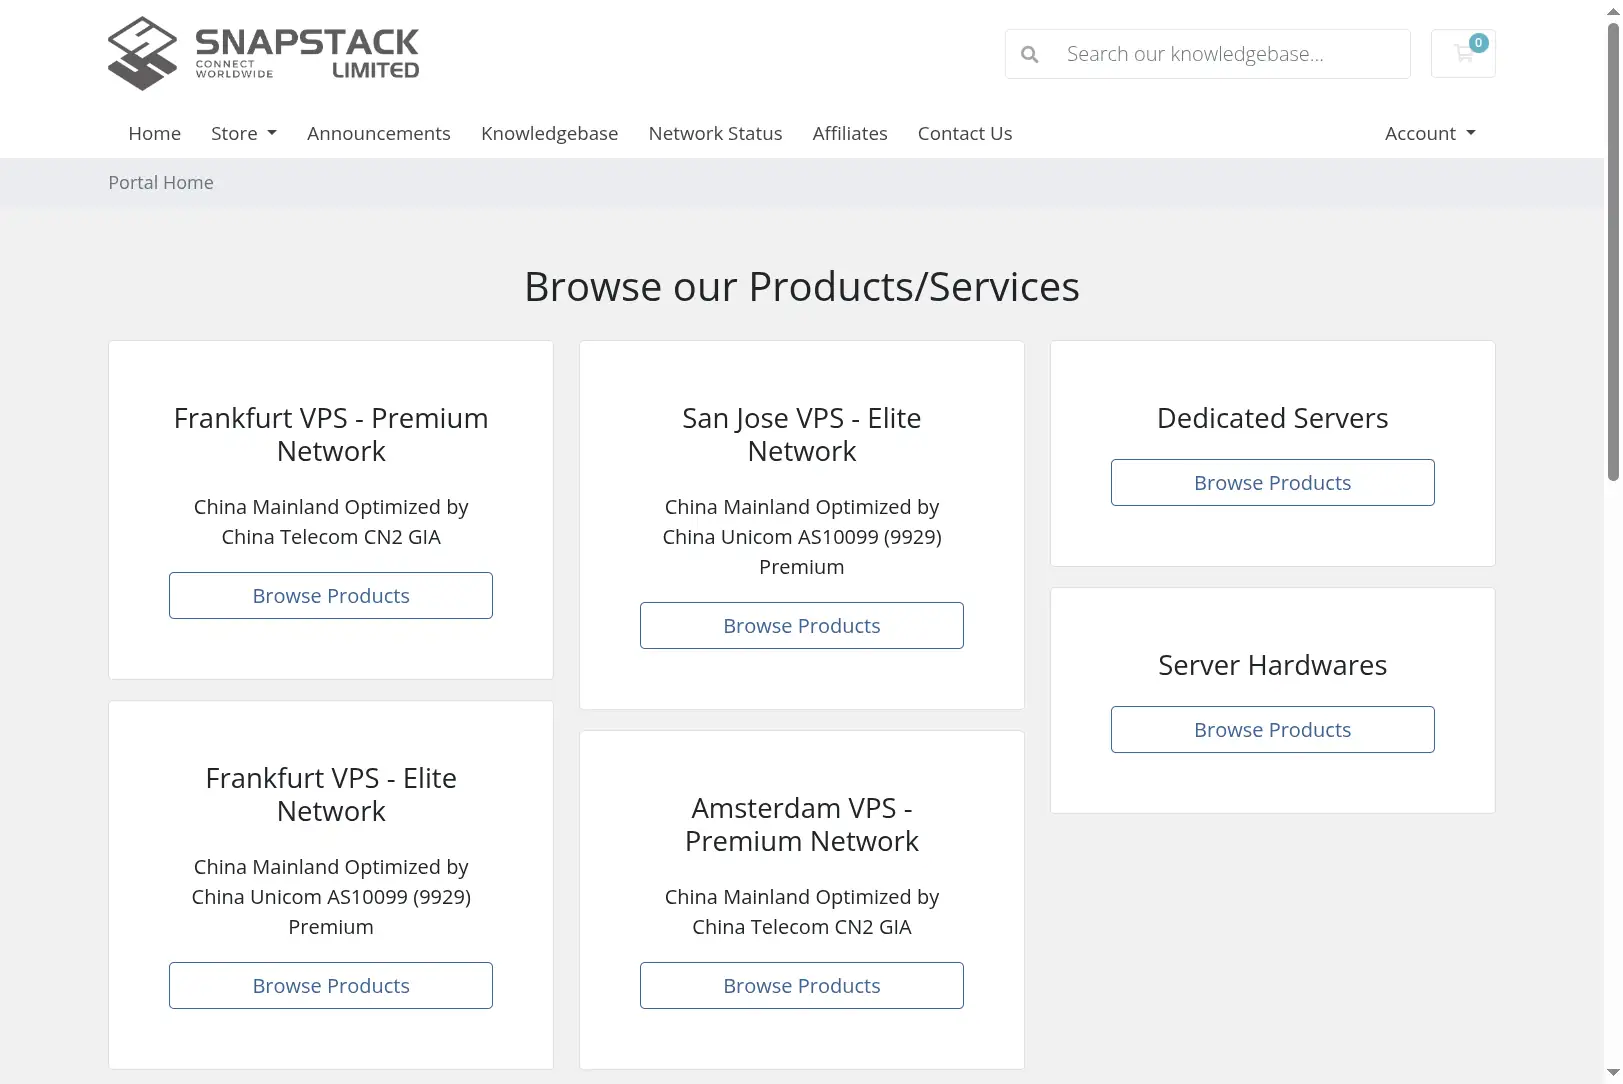
Task: Expand the Account dropdown
Action: (1430, 133)
